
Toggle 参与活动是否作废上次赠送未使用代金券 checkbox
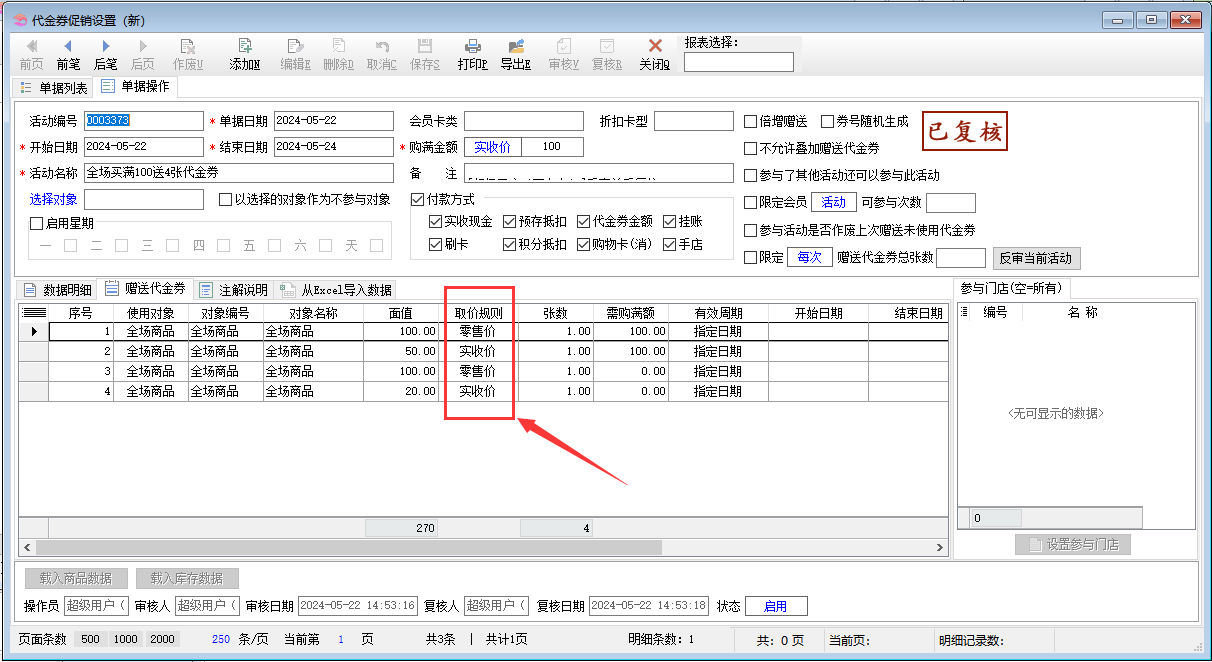[751, 230]
